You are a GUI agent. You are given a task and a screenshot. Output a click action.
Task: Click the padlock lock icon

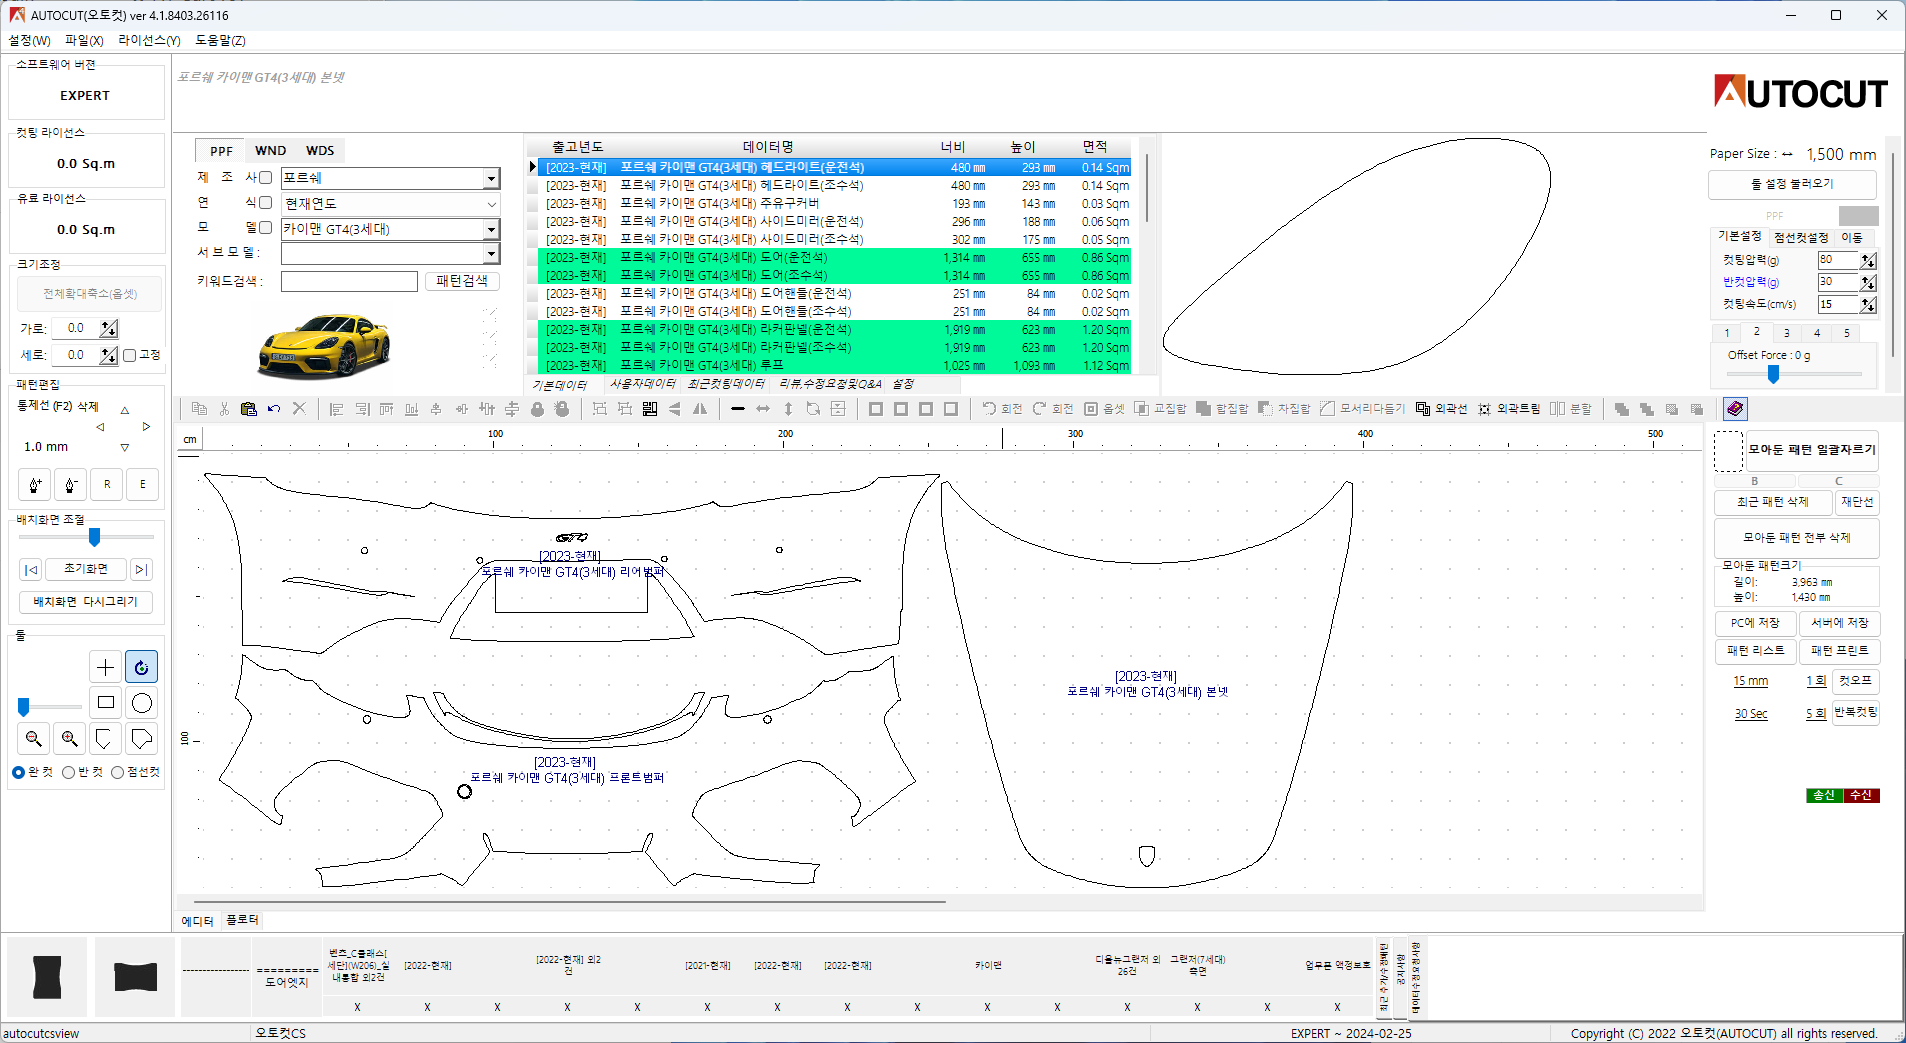537,409
